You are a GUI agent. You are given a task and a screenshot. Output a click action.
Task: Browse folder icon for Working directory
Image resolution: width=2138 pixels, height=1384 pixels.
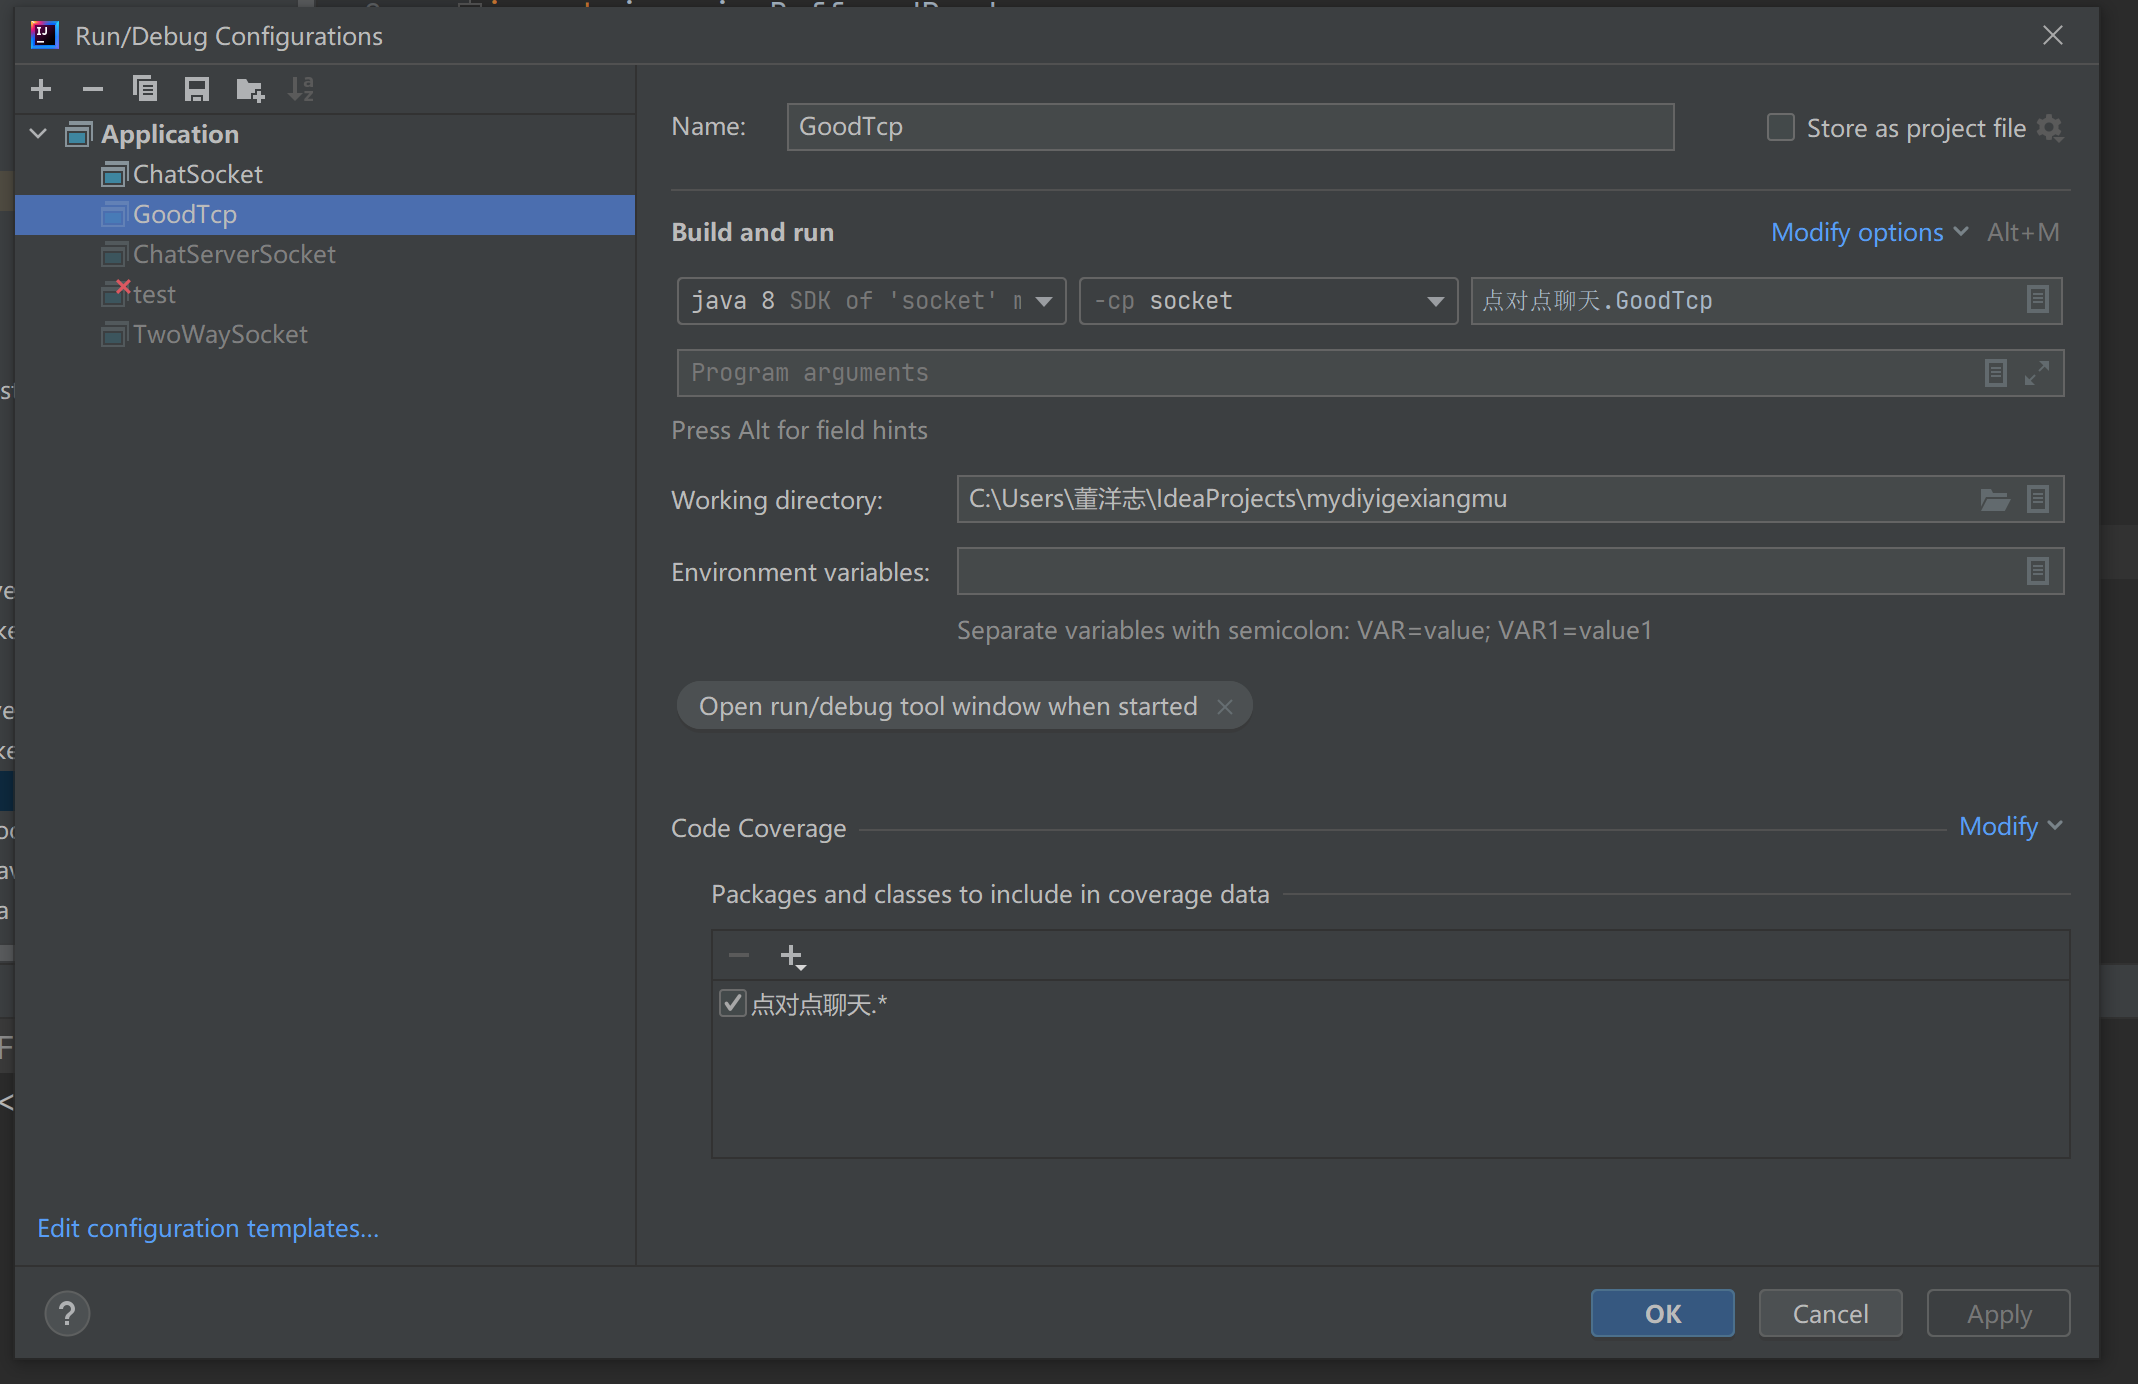[1995, 499]
